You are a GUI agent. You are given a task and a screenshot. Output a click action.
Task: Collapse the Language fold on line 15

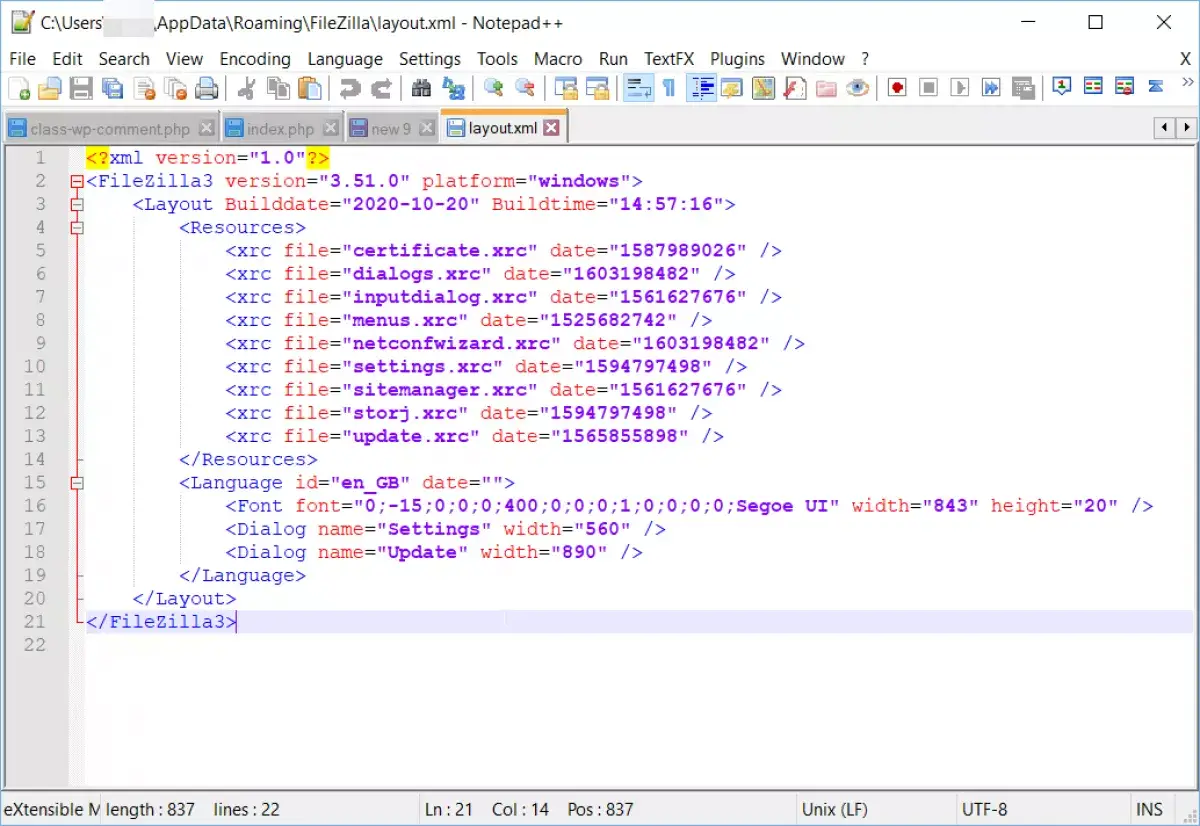[x=76, y=482]
